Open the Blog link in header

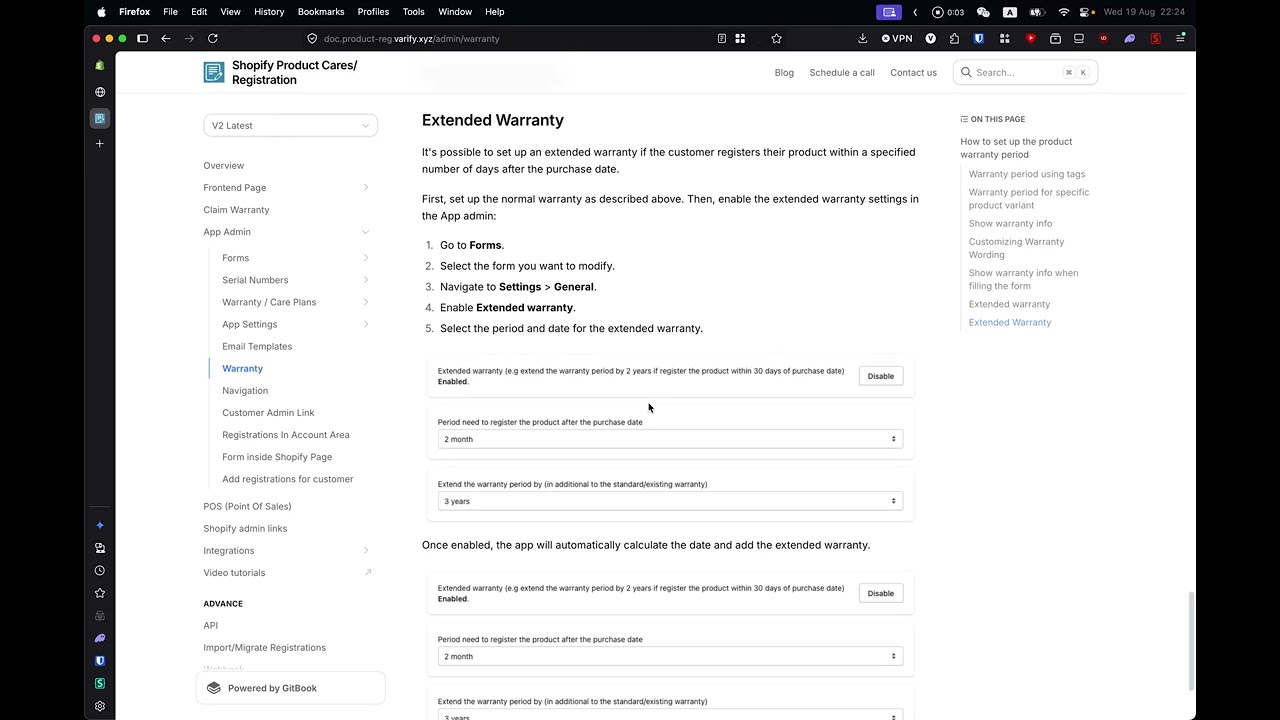click(x=784, y=72)
